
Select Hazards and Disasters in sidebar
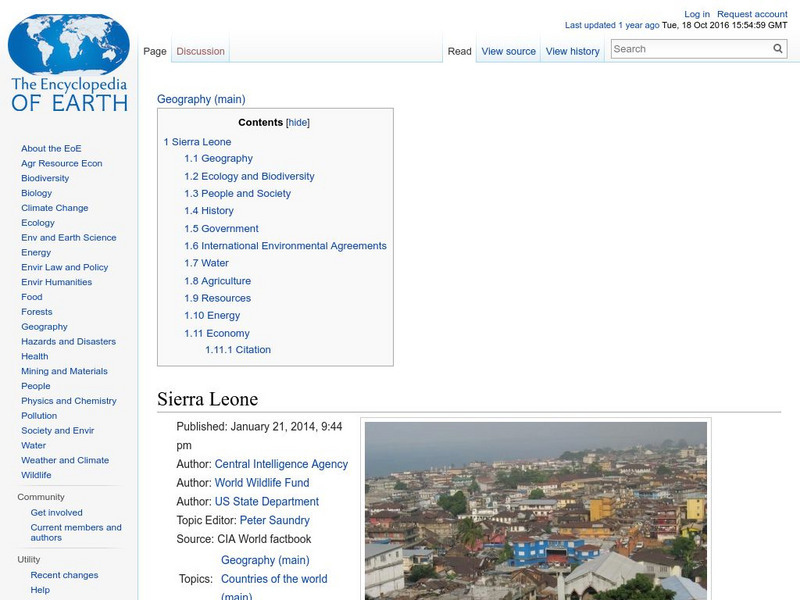pos(68,342)
